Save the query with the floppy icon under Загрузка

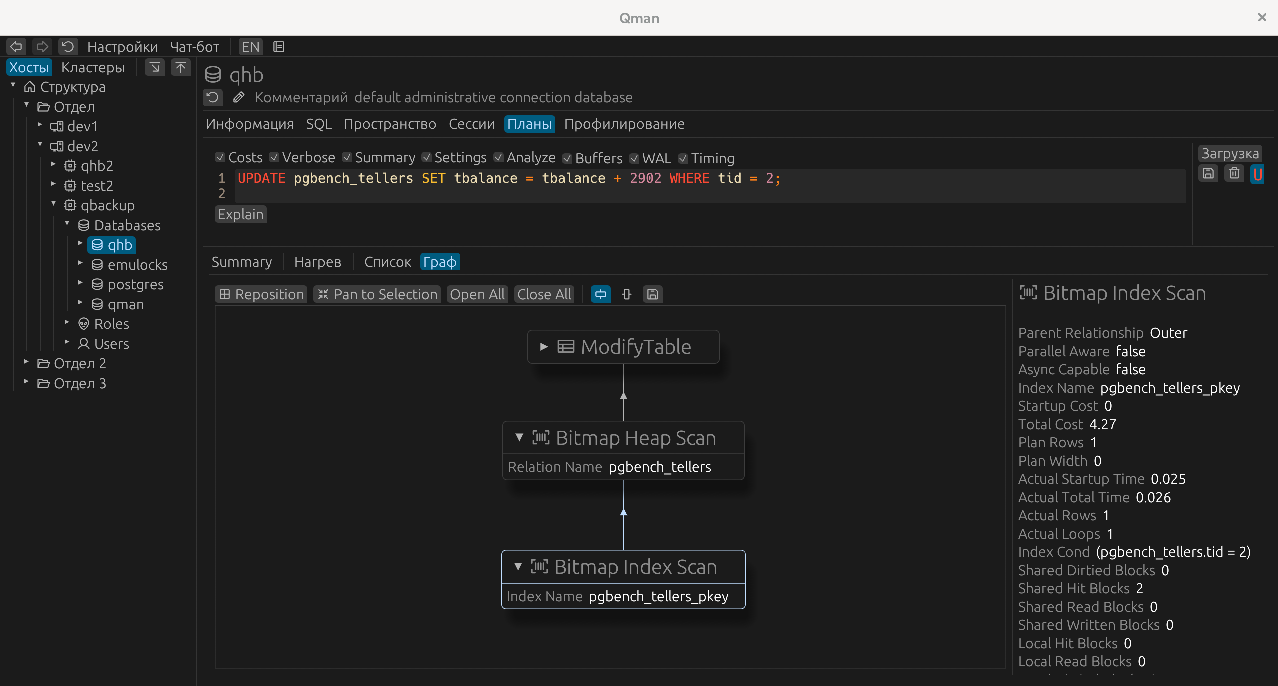coord(1208,174)
